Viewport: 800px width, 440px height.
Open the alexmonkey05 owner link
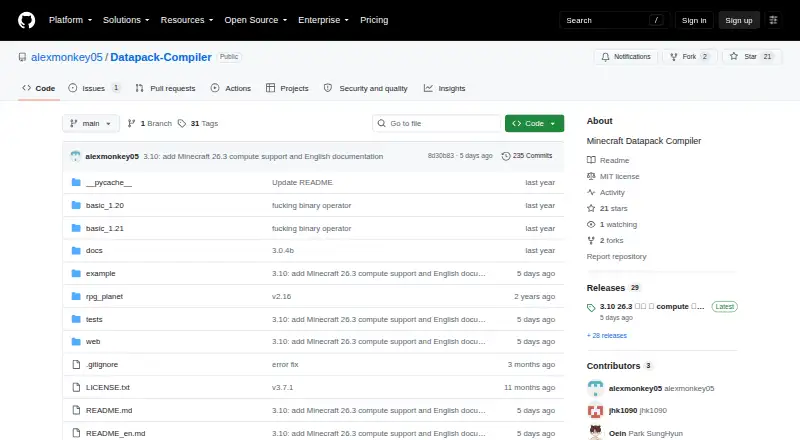coord(67,57)
